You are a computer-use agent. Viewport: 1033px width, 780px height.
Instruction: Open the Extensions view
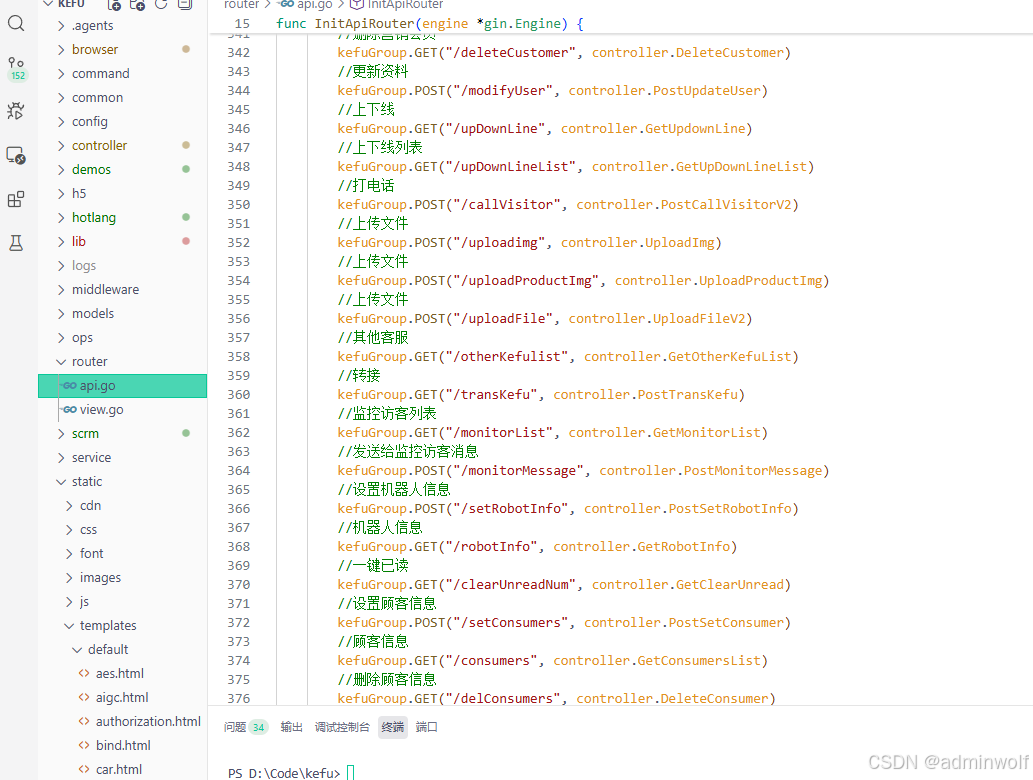[x=16, y=199]
